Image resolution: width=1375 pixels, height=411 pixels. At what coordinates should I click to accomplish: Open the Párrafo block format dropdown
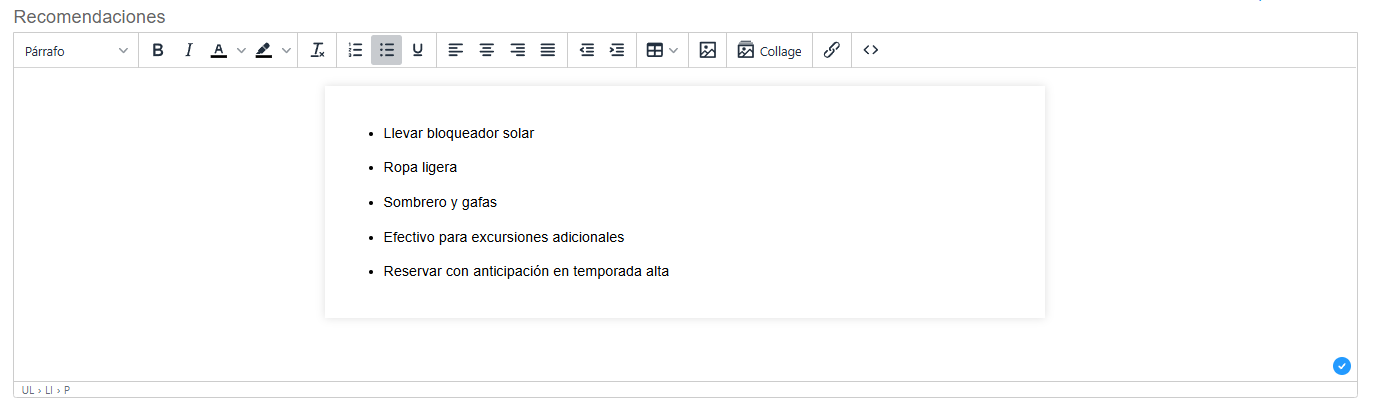coord(76,51)
